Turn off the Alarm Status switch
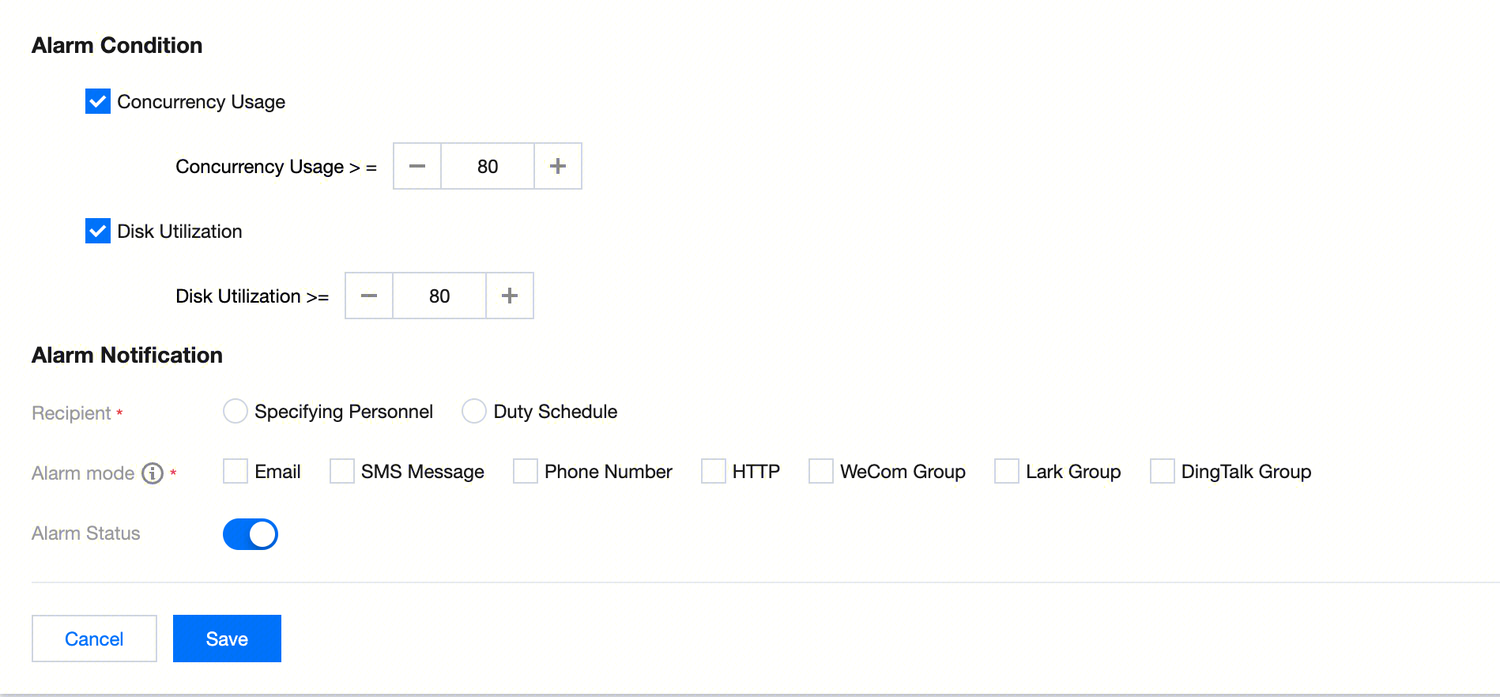 click(x=250, y=534)
